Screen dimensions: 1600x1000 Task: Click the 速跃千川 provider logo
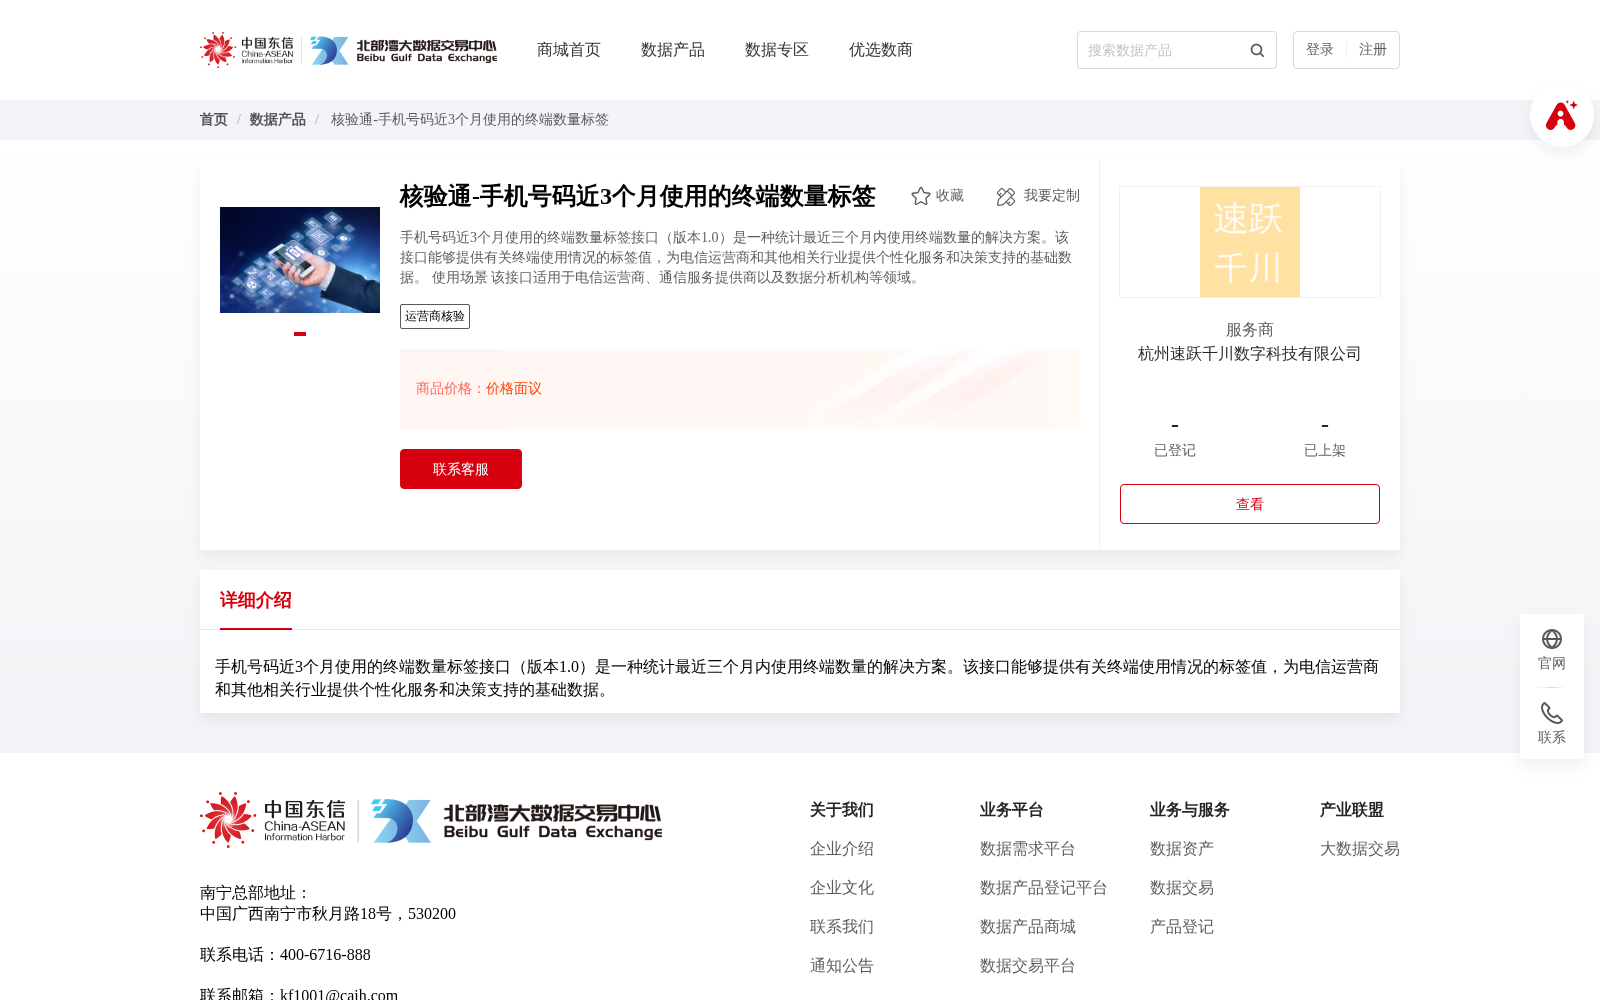tap(1250, 242)
